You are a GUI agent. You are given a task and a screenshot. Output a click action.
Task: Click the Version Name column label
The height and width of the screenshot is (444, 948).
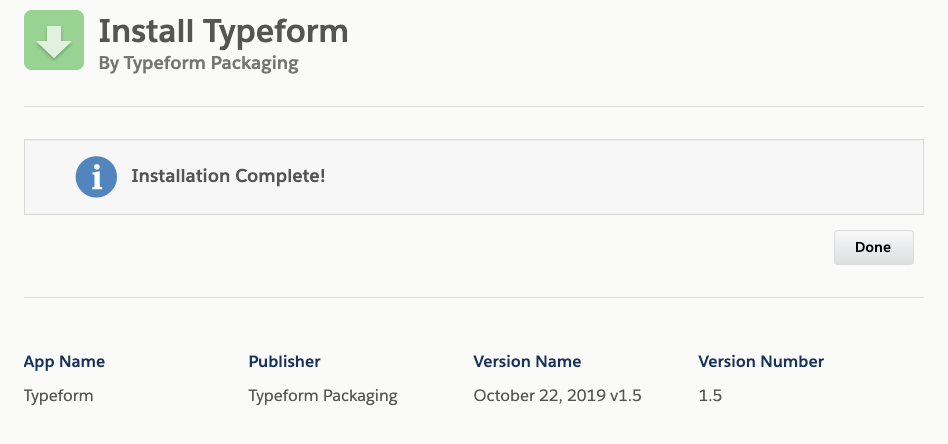coord(527,362)
